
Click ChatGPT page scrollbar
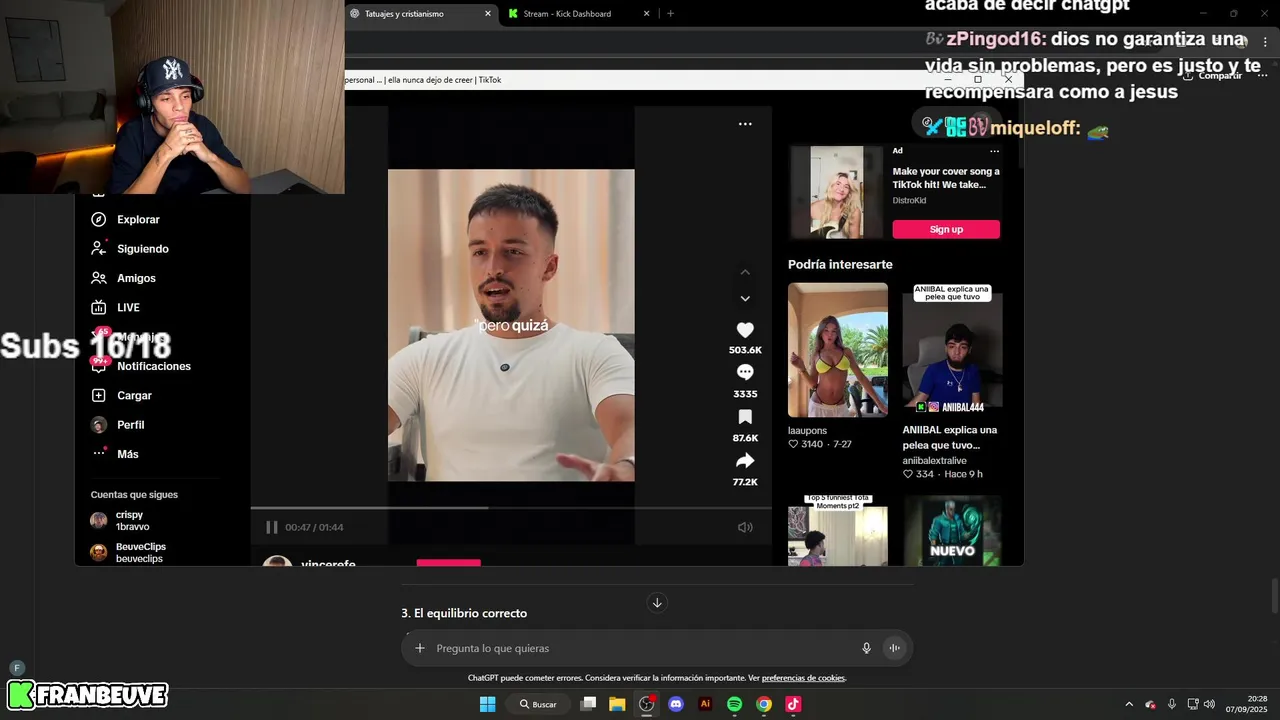pos(1274,595)
